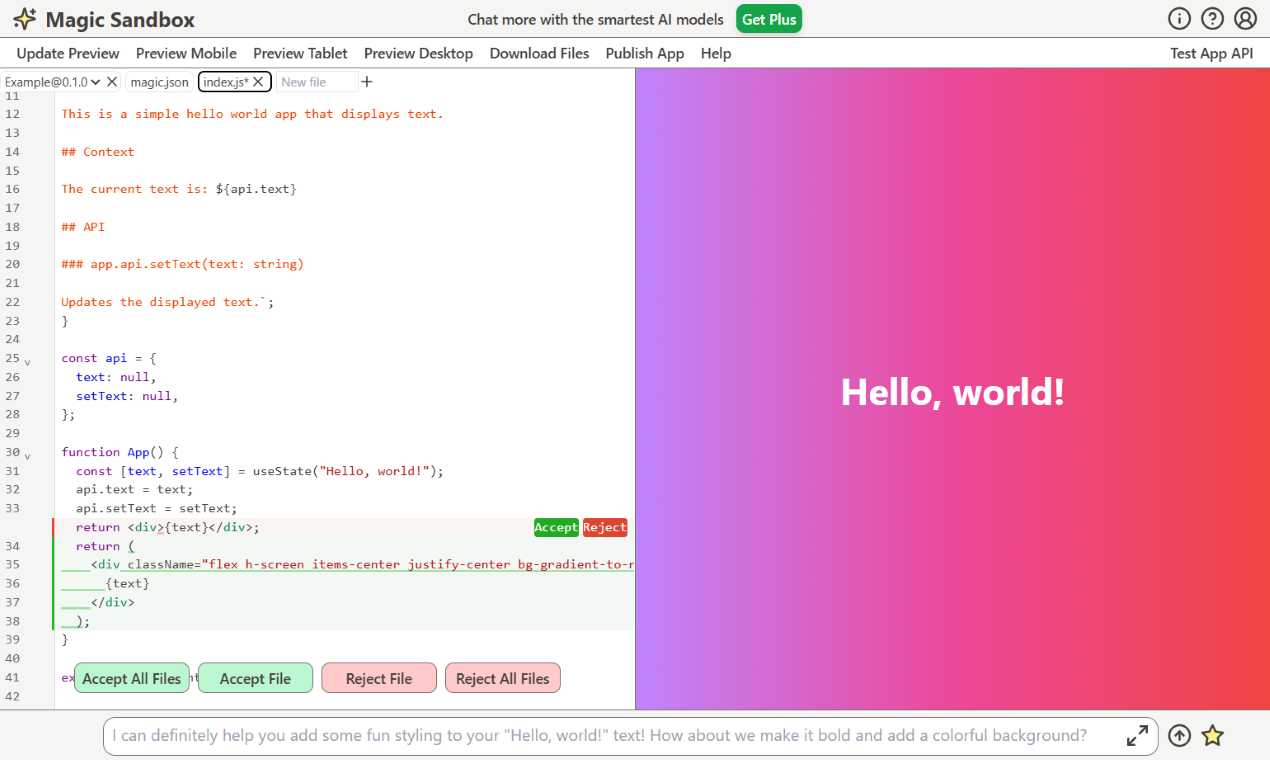
Task: Click into the New file name field
Action: tap(317, 82)
